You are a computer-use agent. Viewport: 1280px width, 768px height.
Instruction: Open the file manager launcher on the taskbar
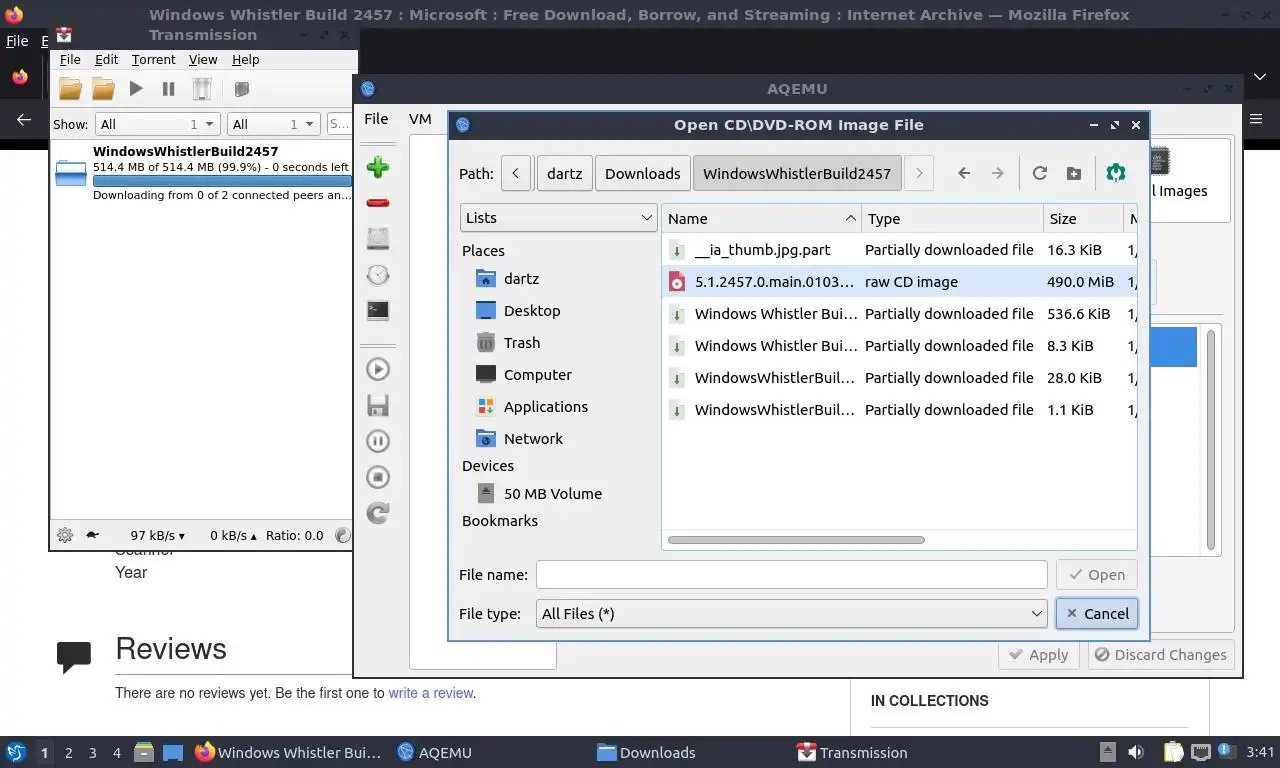(x=144, y=752)
